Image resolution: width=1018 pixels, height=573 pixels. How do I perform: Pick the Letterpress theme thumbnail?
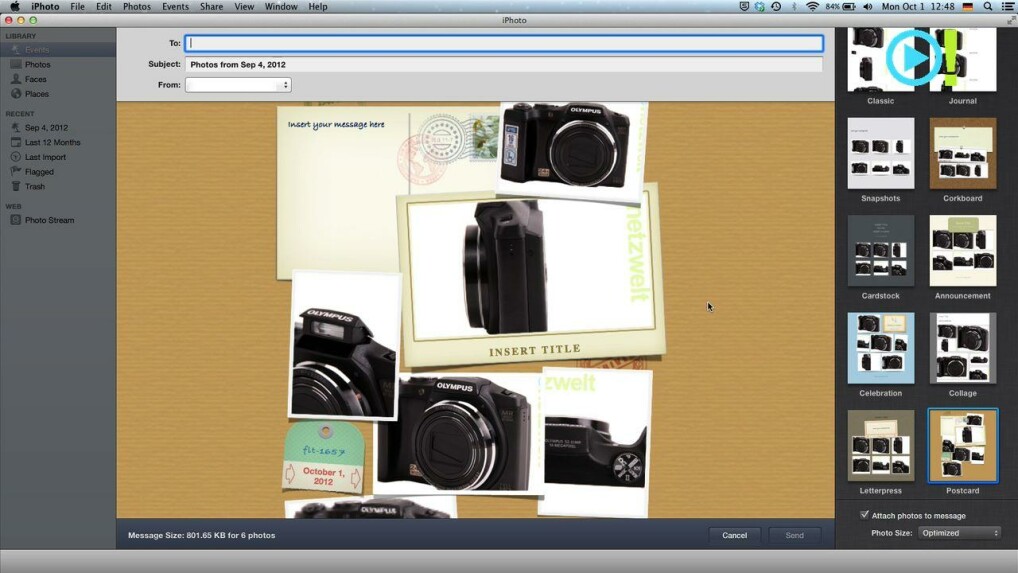point(880,446)
